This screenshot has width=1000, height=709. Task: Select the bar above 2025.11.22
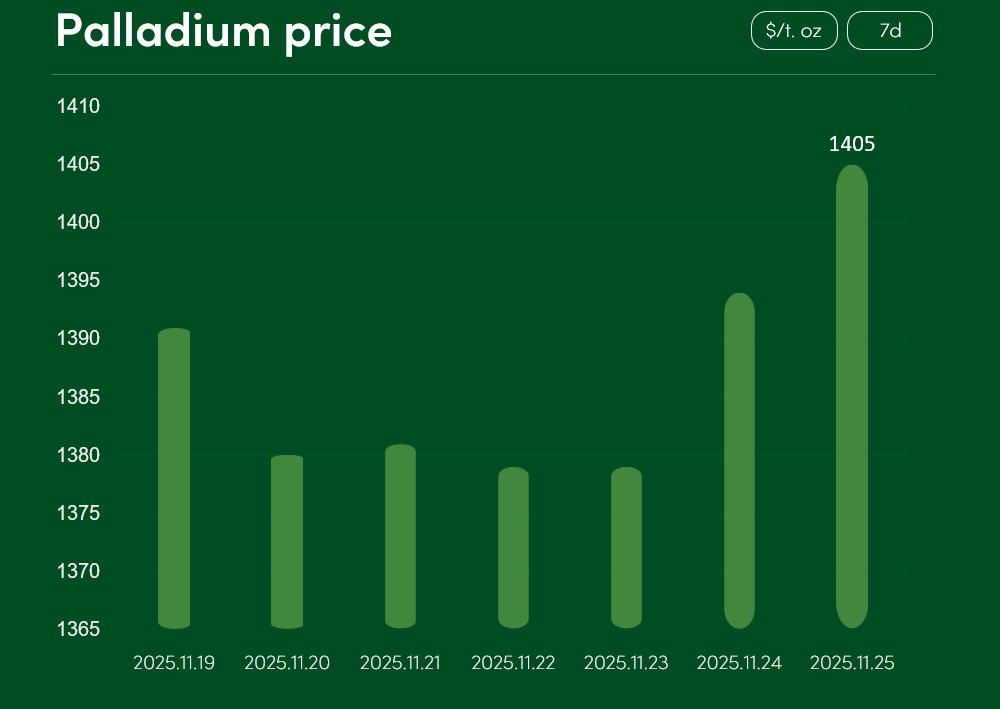pyautogui.click(x=513, y=548)
